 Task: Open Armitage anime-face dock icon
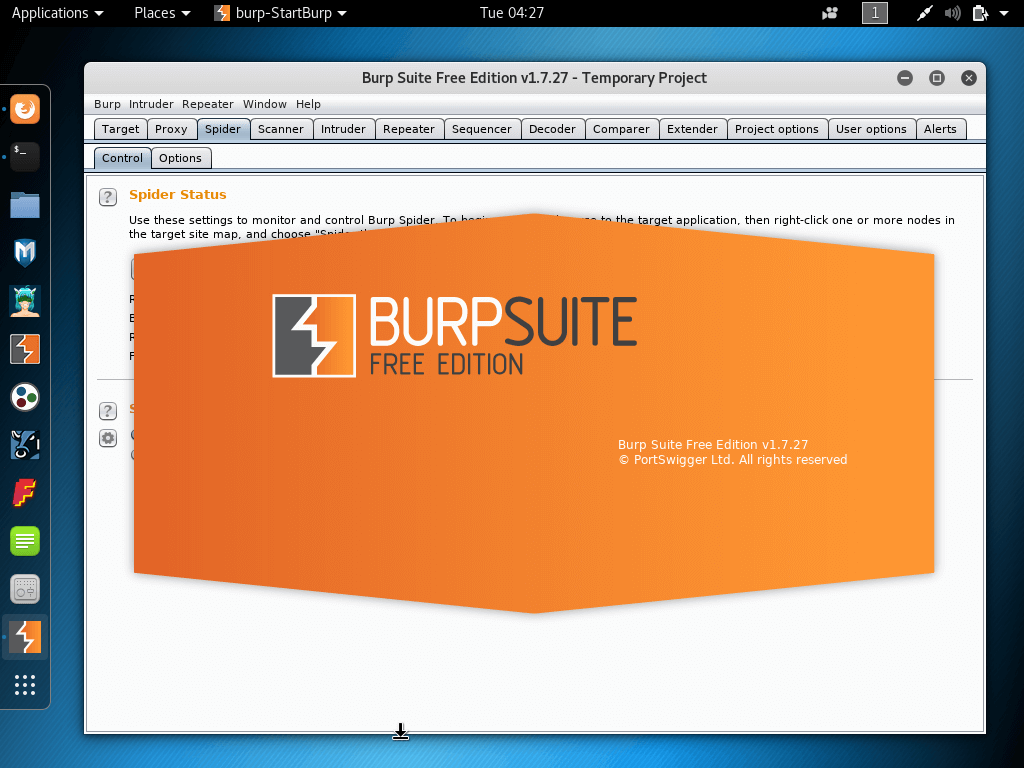click(25, 301)
